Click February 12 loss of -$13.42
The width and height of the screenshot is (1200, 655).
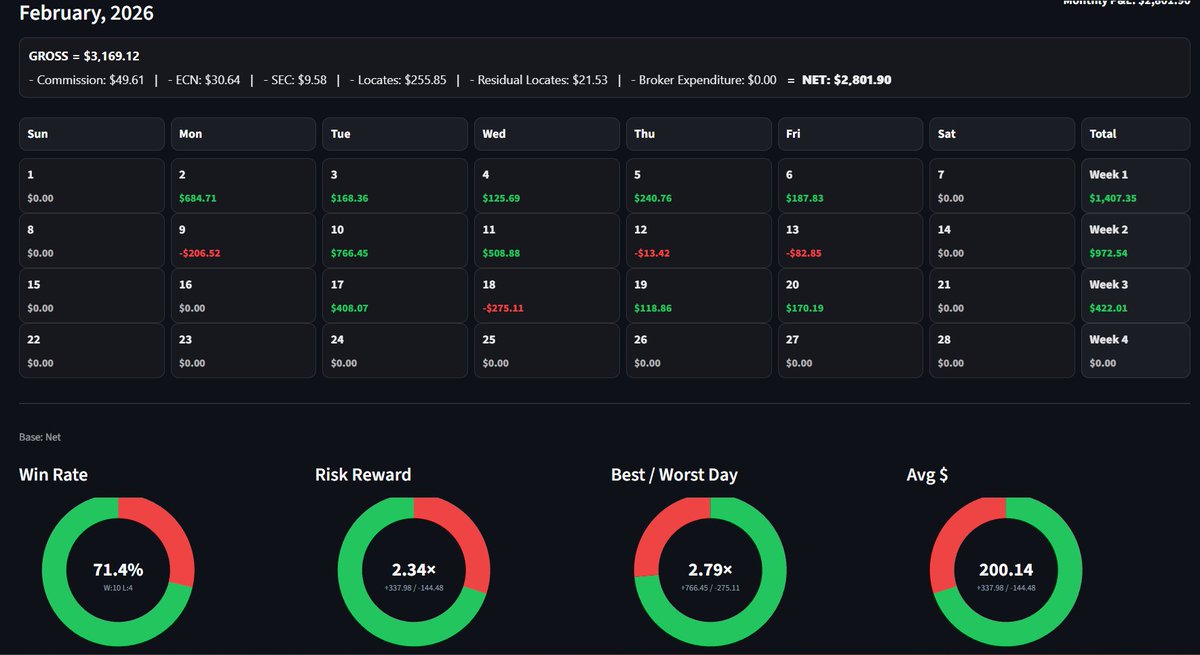click(699, 240)
